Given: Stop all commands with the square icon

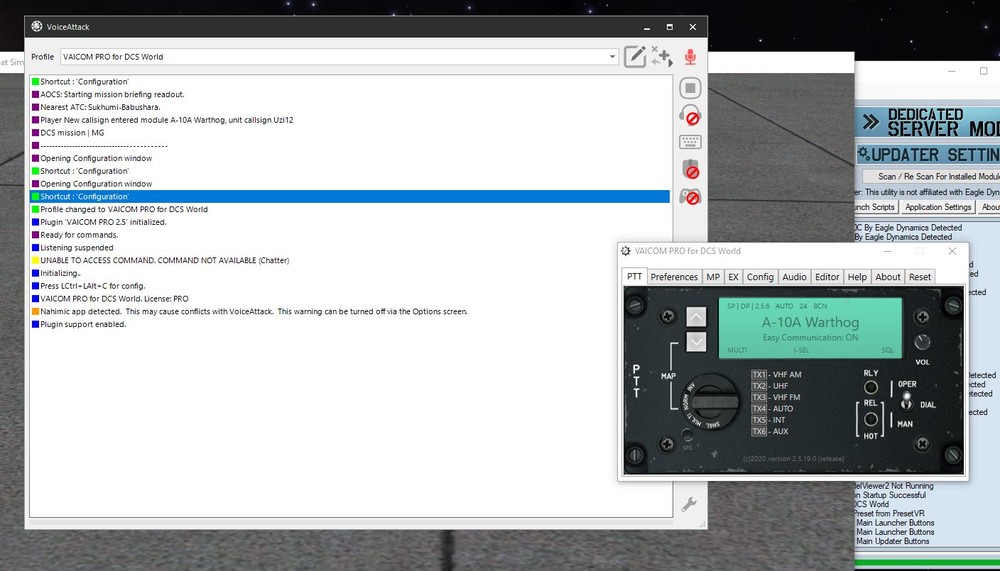Looking at the screenshot, I should point(690,88).
